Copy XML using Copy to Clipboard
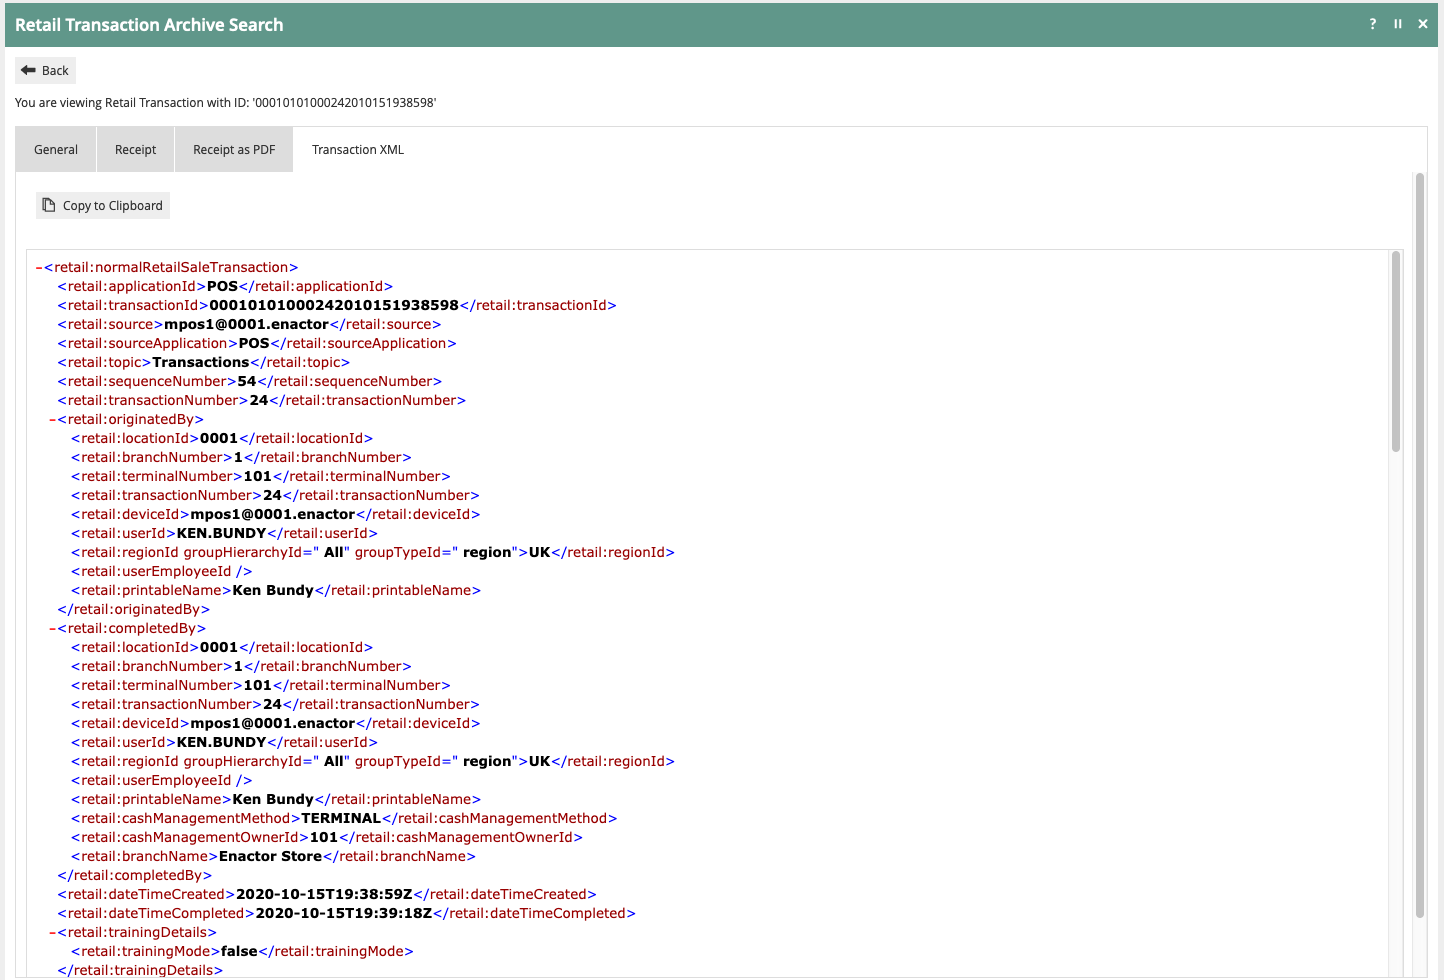1444x980 pixels. click(x=103, y=205)
